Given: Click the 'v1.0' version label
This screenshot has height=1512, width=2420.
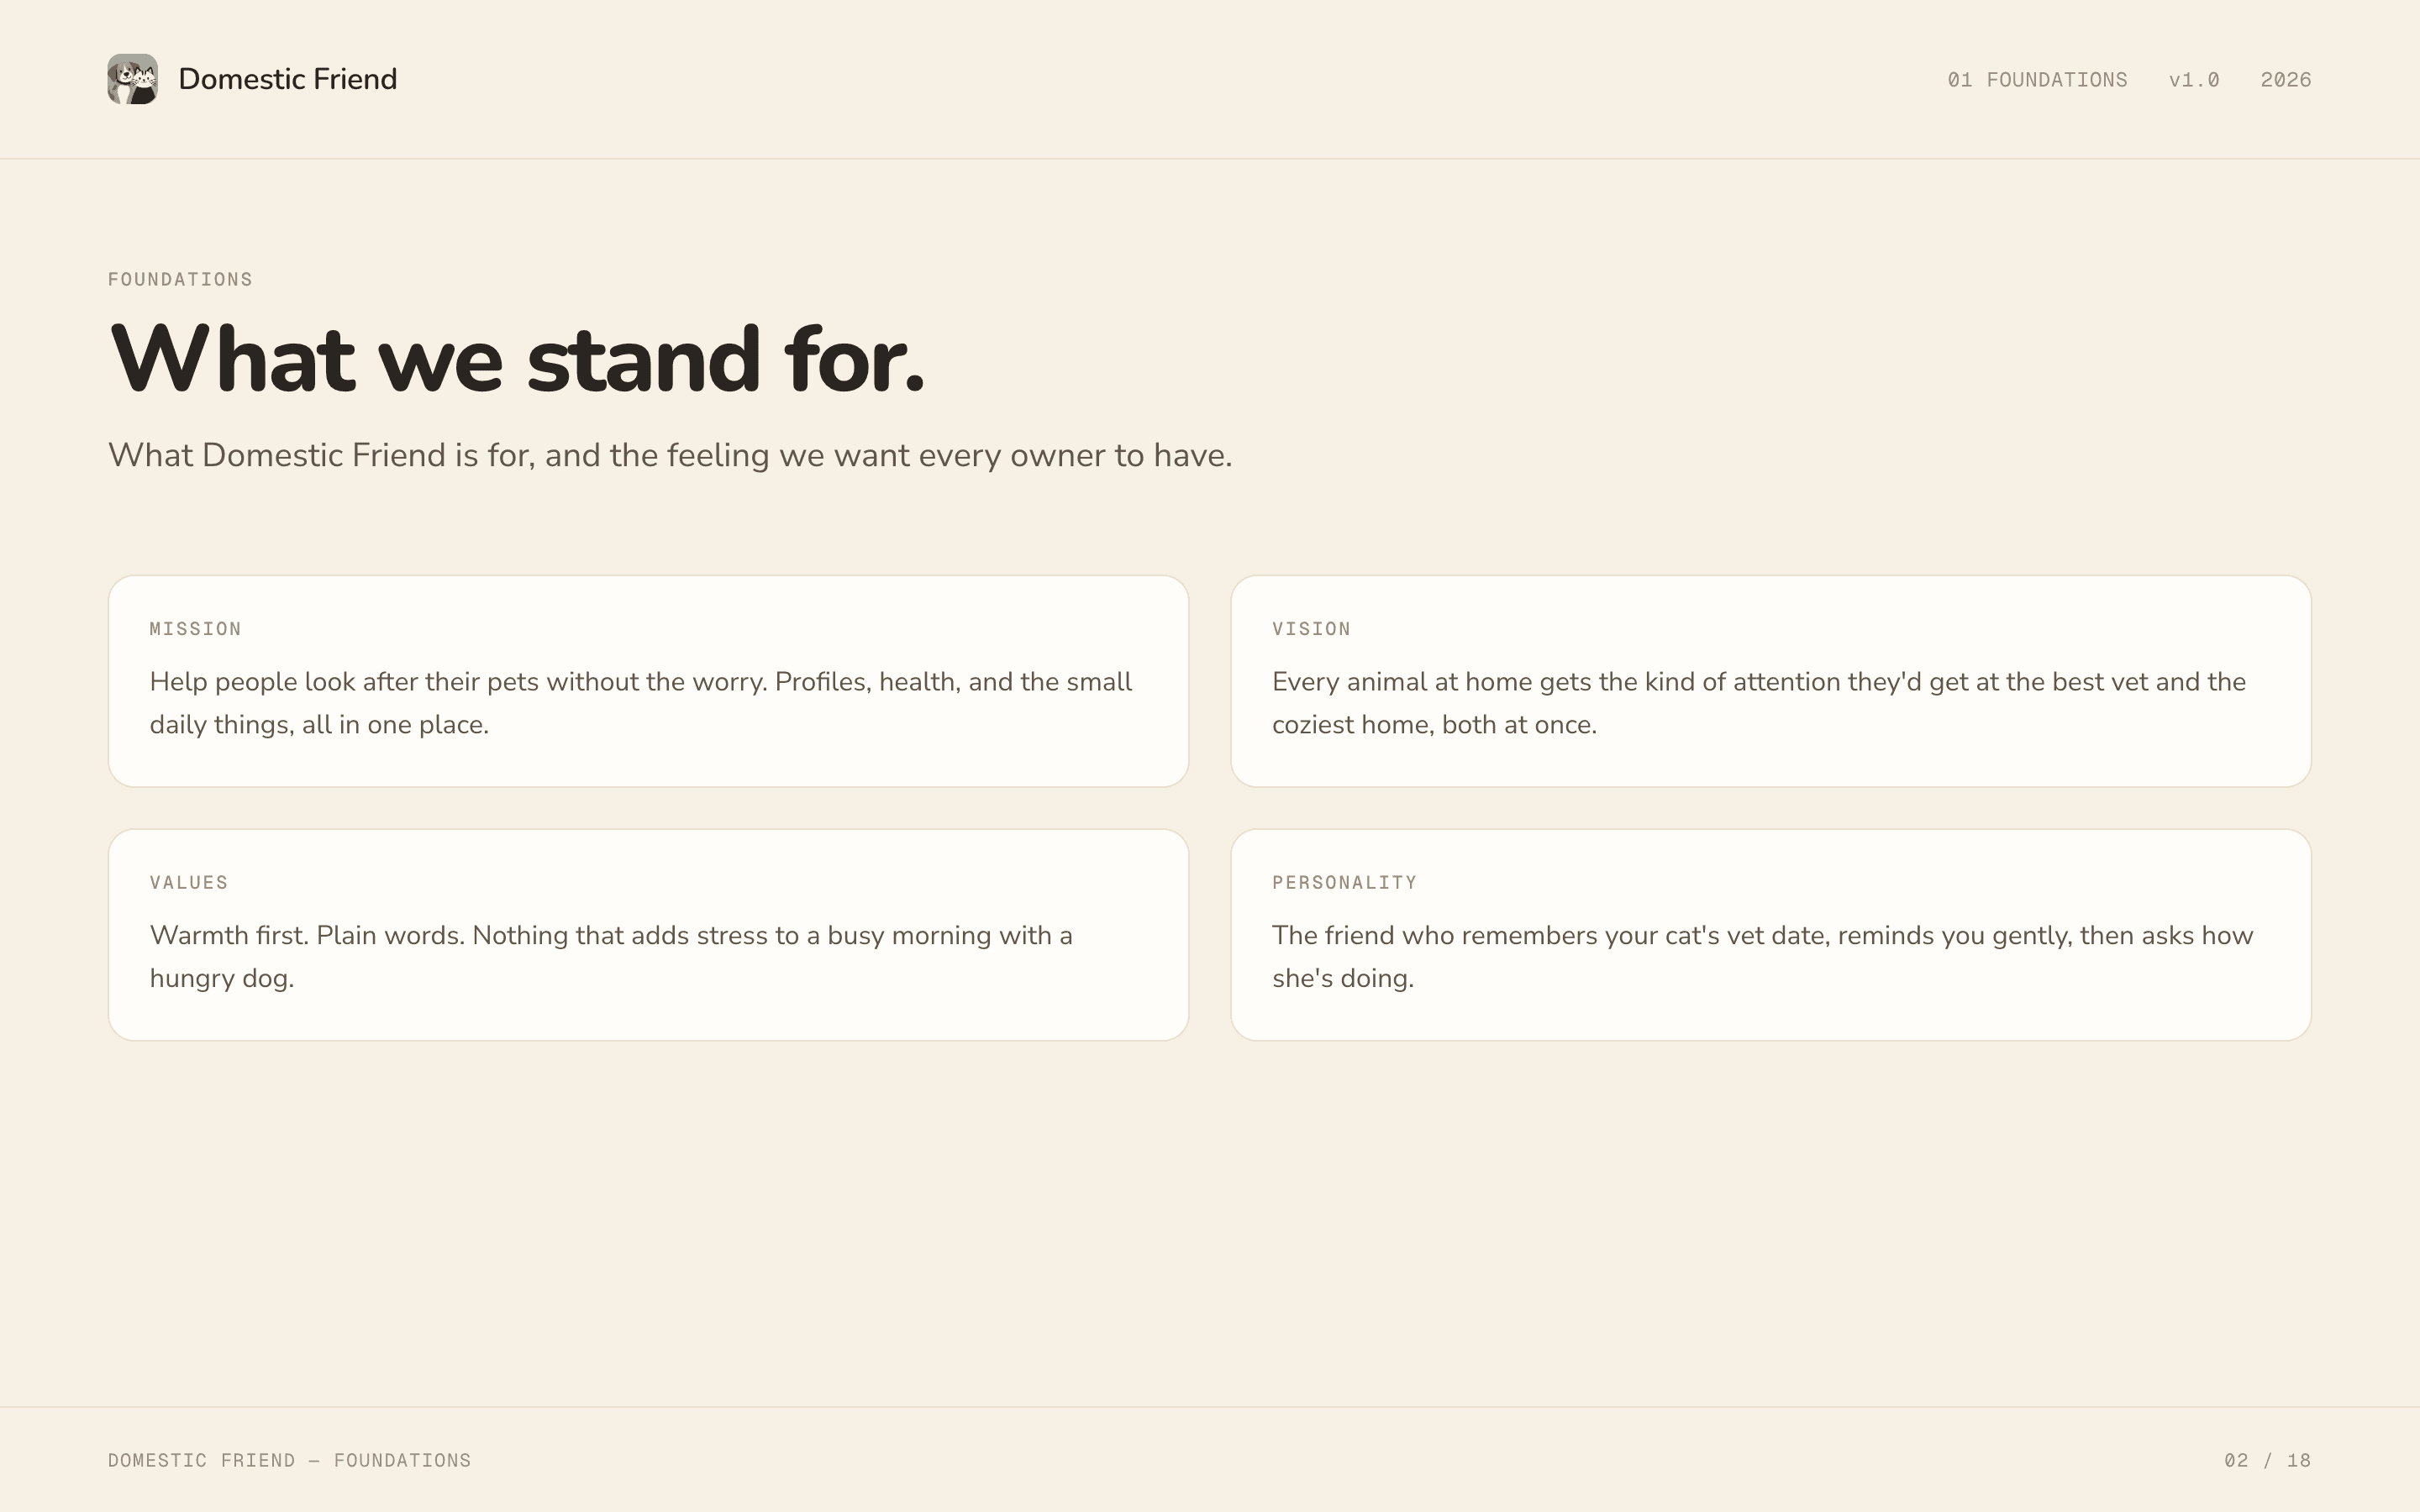Looking at the screenshot, I should tap(2194, 80).
